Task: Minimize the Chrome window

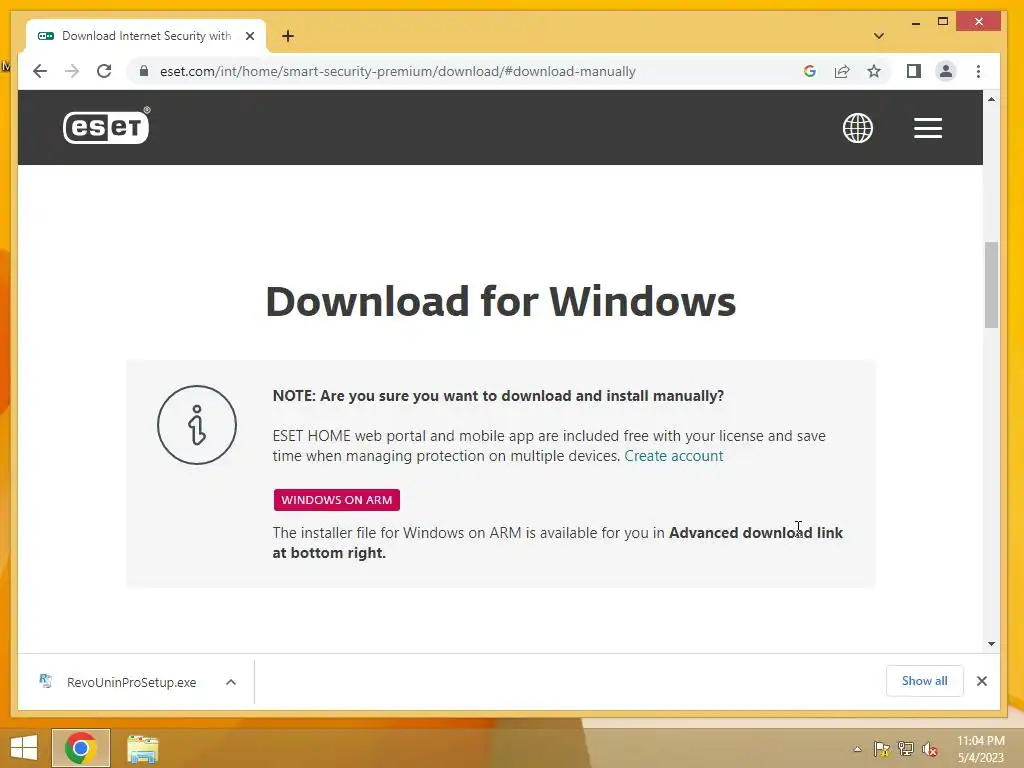Action: tap(916, 22)
